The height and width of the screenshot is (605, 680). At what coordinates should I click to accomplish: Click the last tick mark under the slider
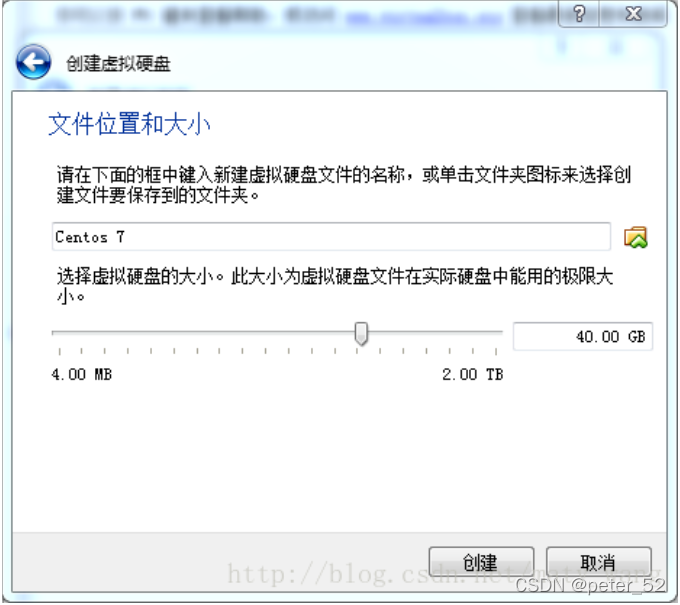pyautogui.click(x=496, y=351)
